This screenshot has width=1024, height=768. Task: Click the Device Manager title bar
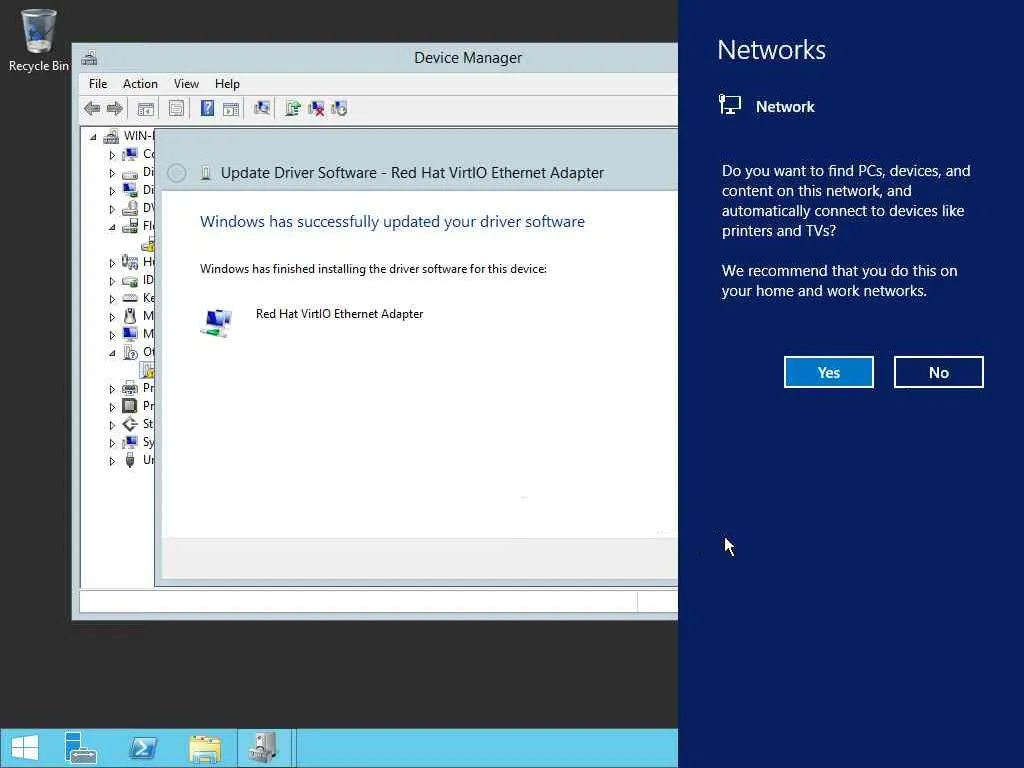pos(377,58)
